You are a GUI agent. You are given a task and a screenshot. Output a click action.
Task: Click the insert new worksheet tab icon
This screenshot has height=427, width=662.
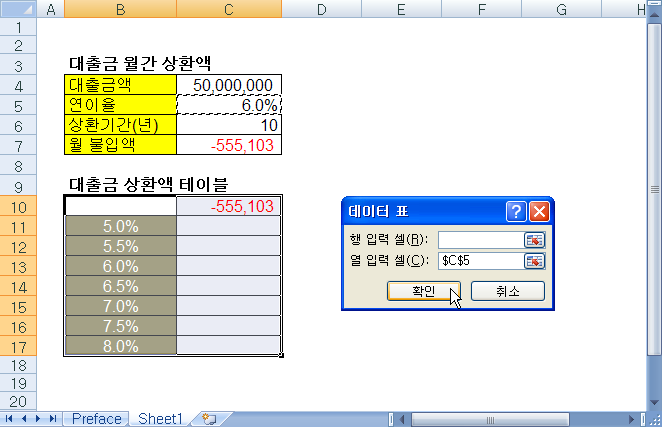click(x=209, y=419)
